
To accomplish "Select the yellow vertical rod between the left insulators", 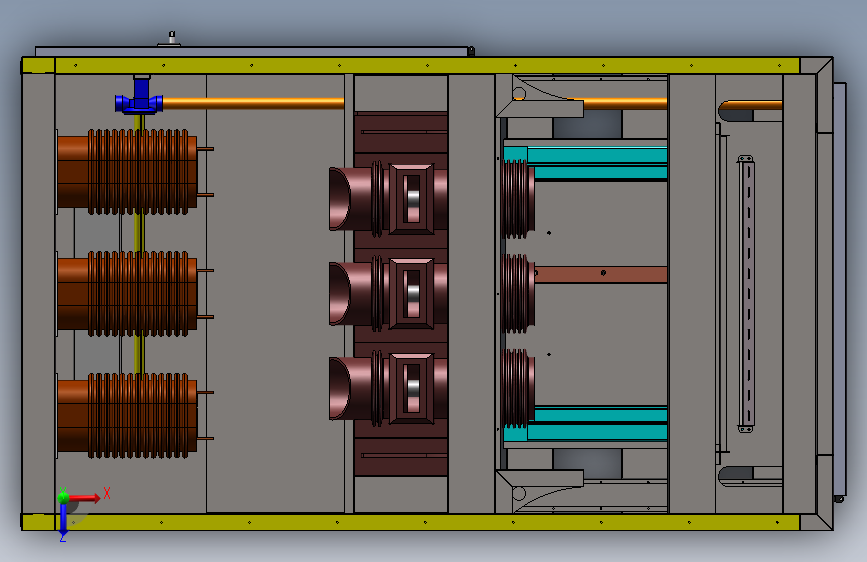I will 139,232.
